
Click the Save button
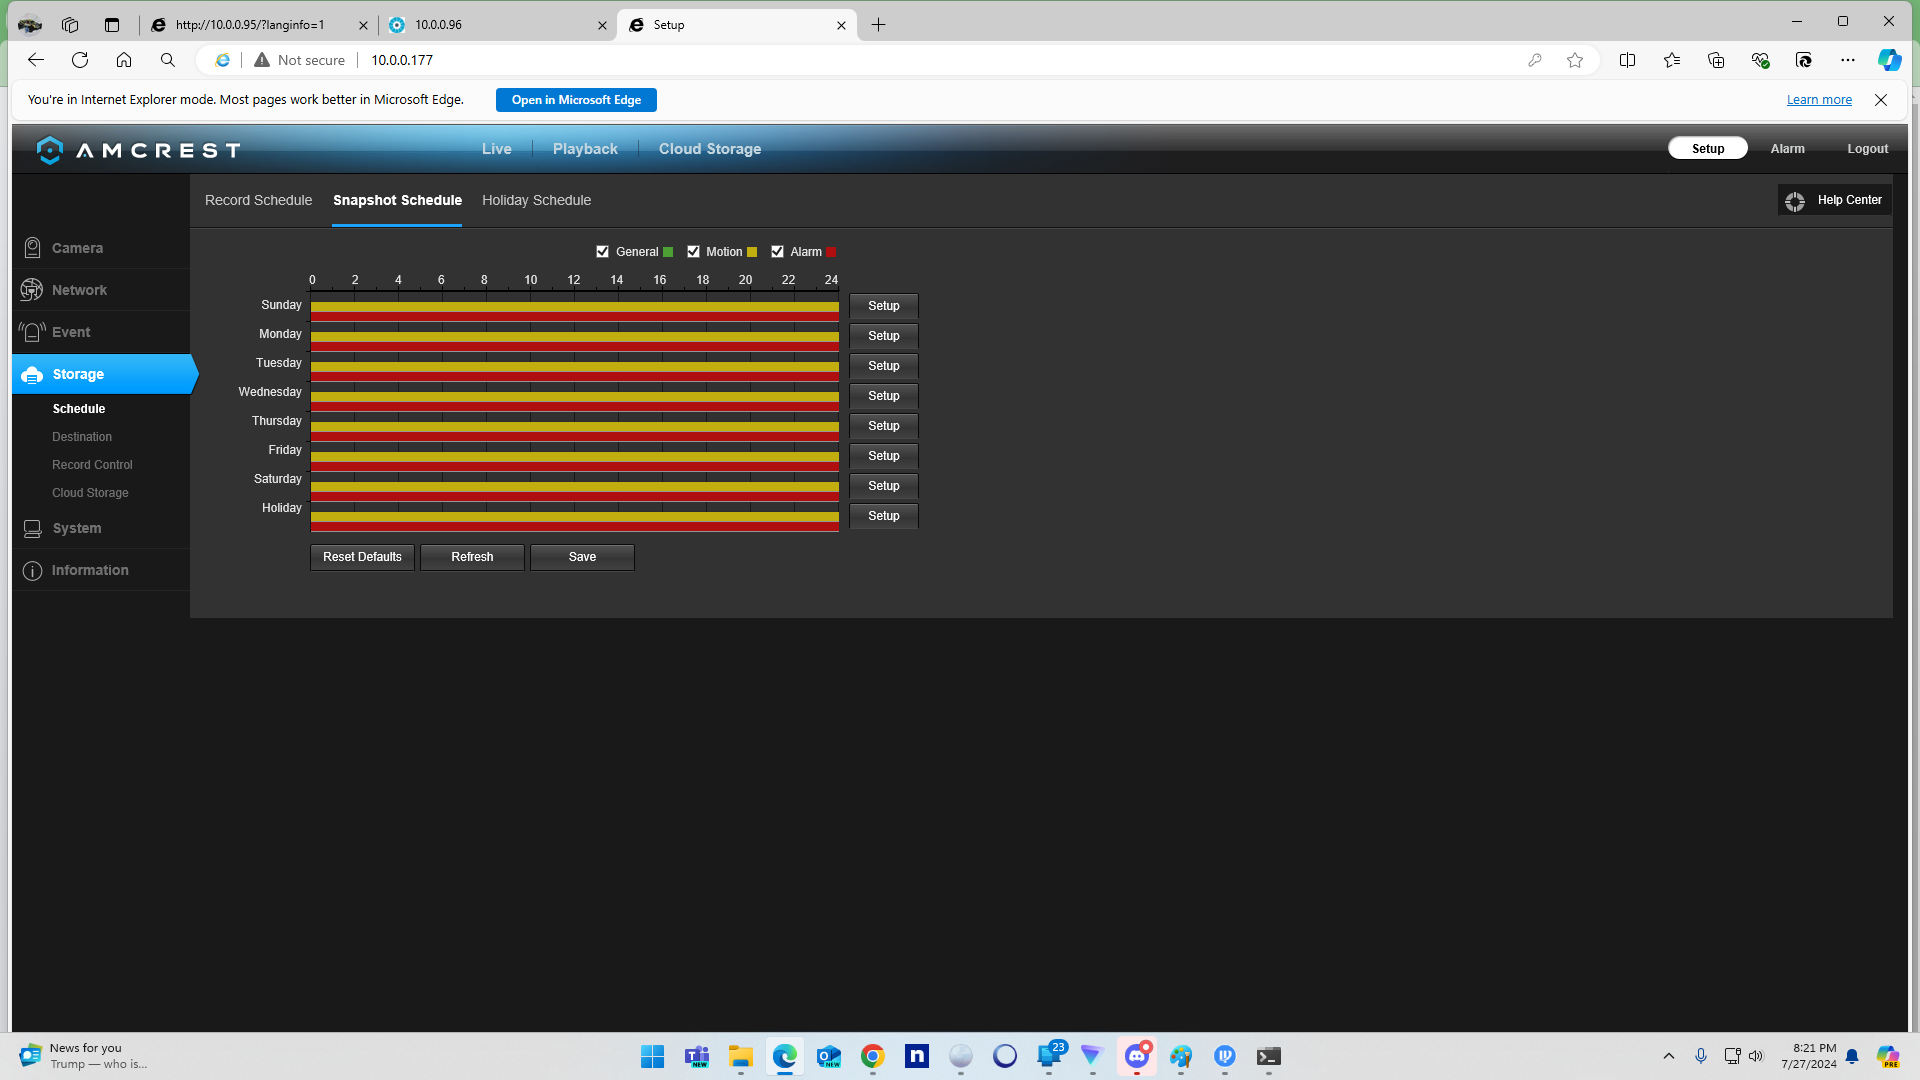[x=582, y=557]
